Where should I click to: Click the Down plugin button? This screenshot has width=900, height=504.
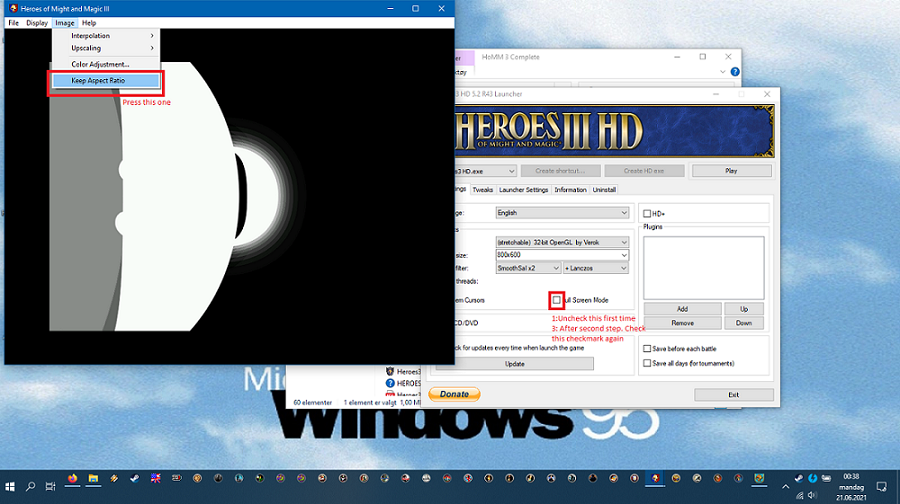pos(744,323)
